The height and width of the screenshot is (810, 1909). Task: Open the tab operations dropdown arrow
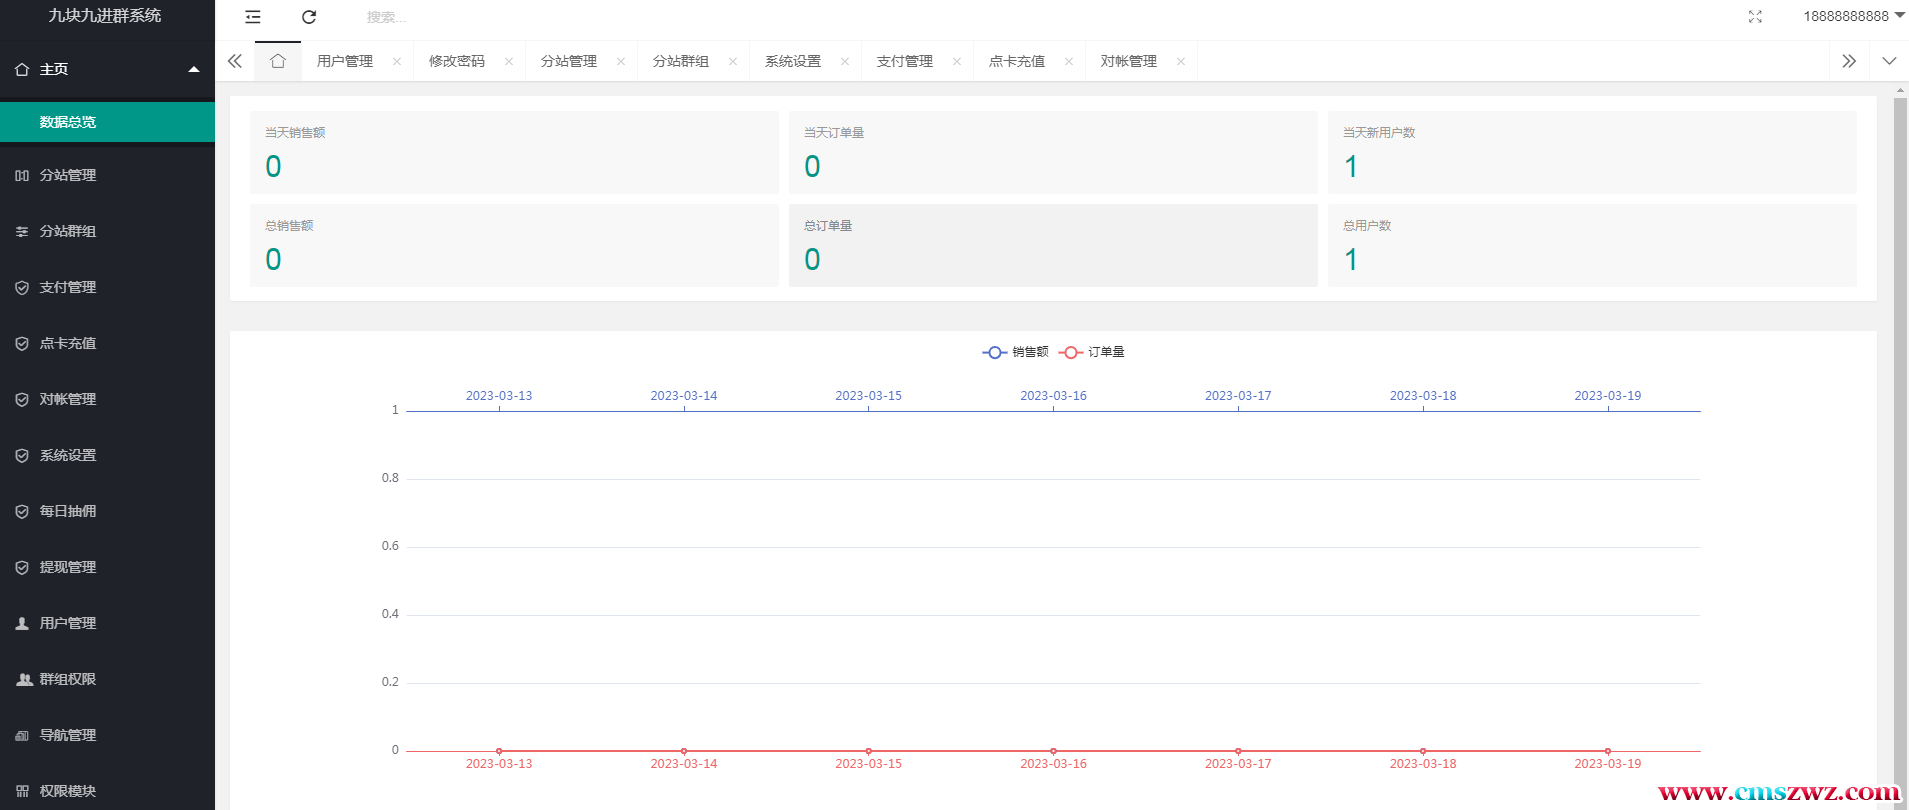(1889, 61)
